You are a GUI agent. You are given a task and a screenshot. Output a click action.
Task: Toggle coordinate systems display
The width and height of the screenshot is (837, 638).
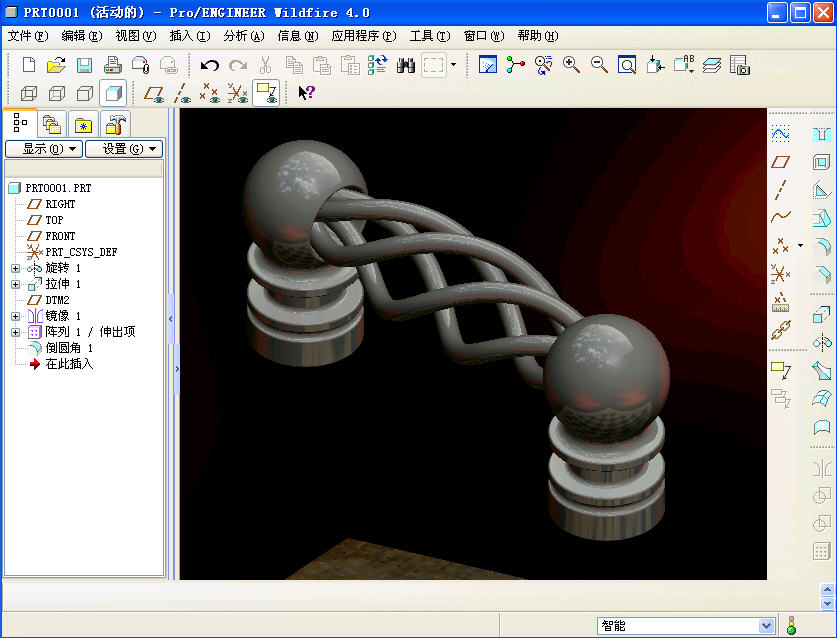pos(238,93)
